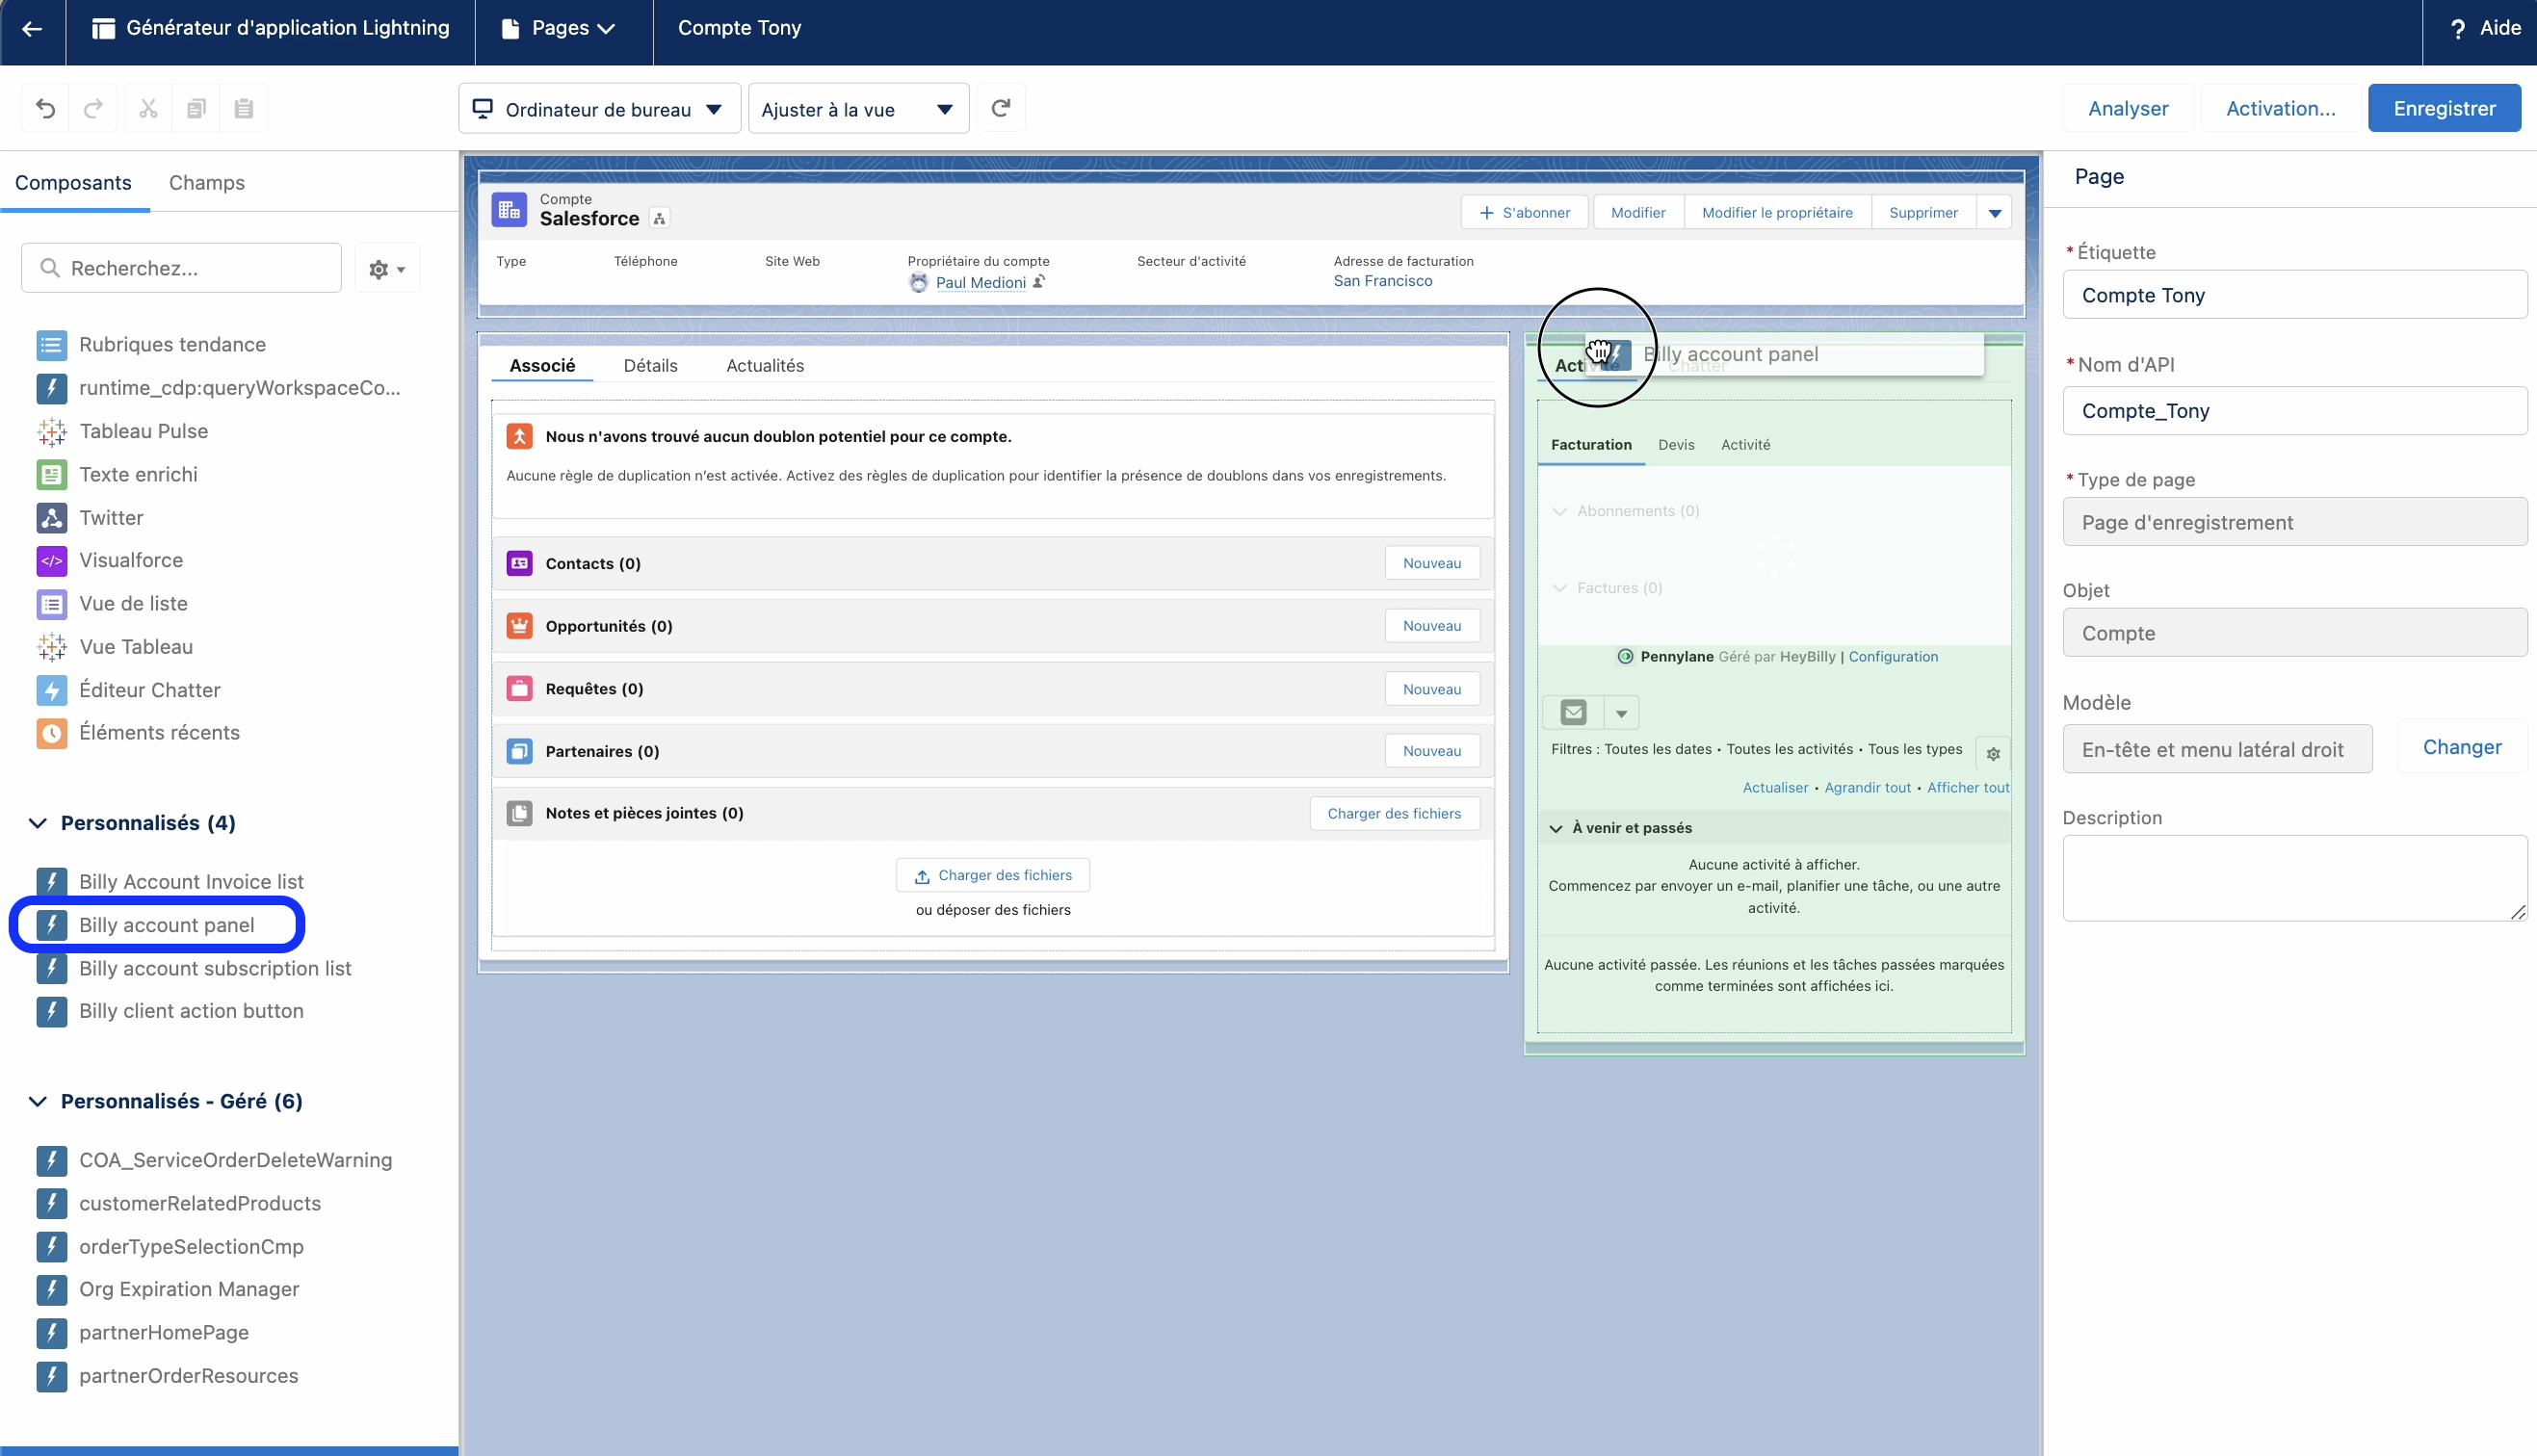The image size is (2537, 1456).
Task: Collapse the À venir et passés section
Action: tap(1556, 829)
